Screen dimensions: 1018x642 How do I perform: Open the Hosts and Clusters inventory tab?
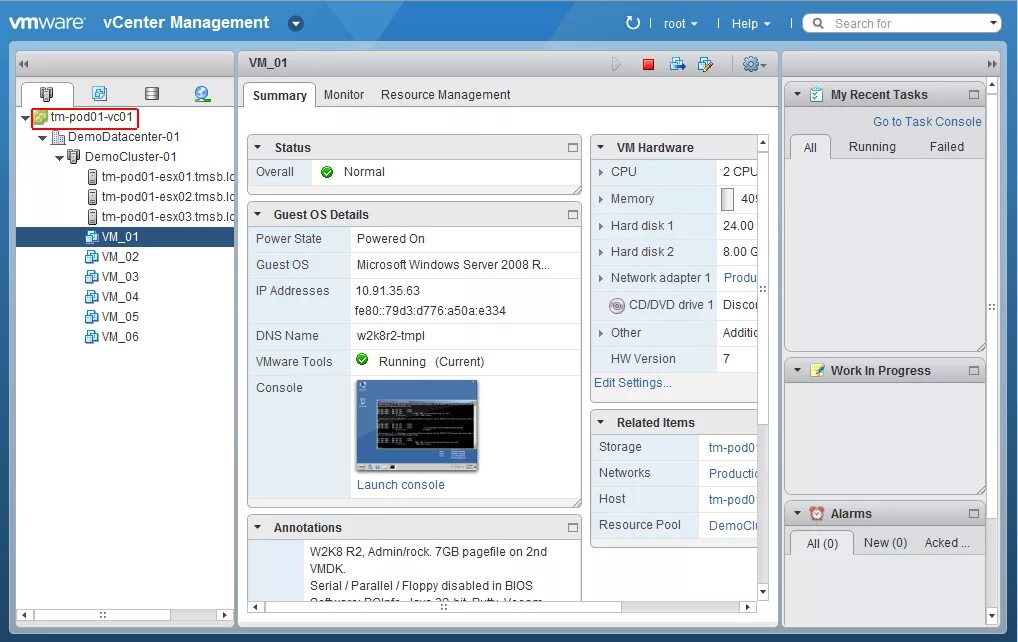point(46,93)
